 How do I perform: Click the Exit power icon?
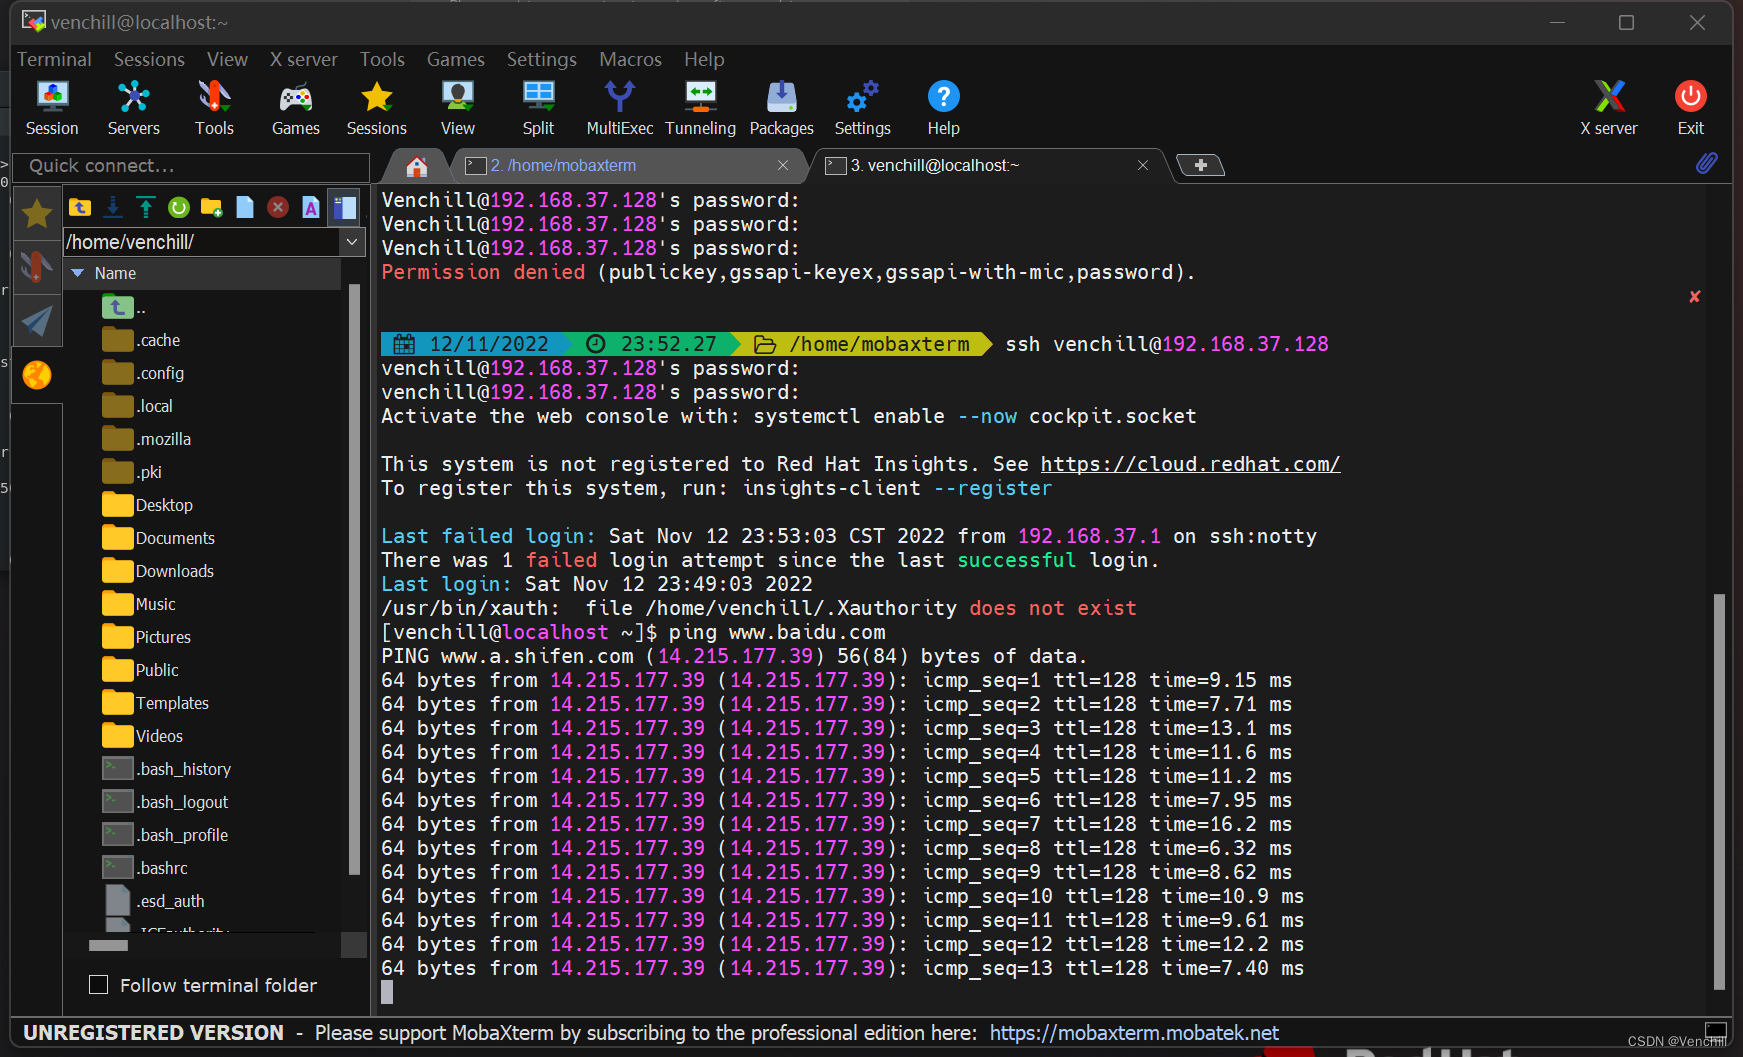pos(1691,108)
